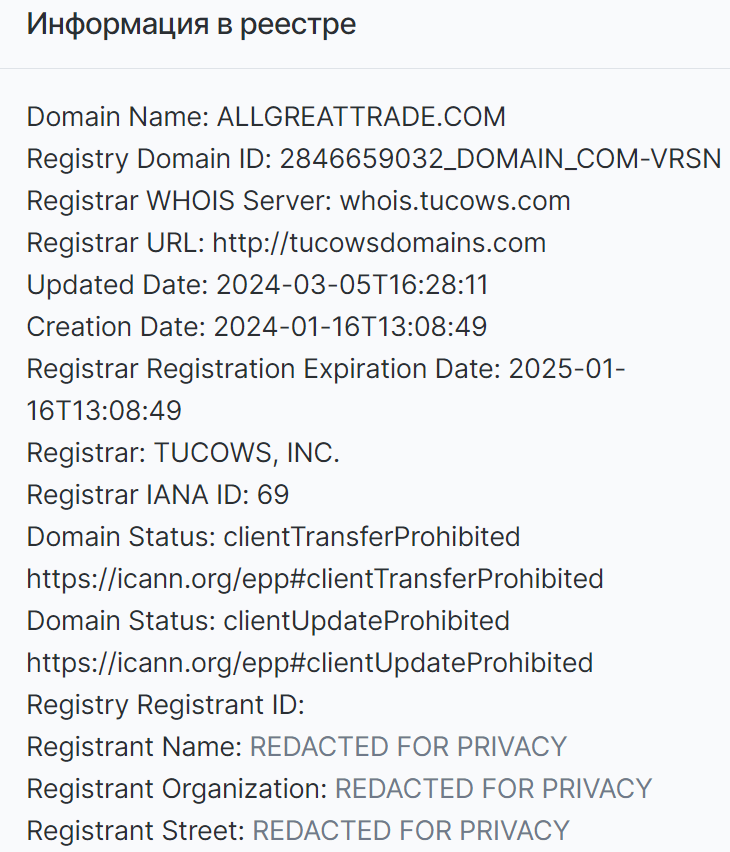Open the icann.org/epp#clientTransferProhibited link
The image size is (730, 852).
[315, 579]
